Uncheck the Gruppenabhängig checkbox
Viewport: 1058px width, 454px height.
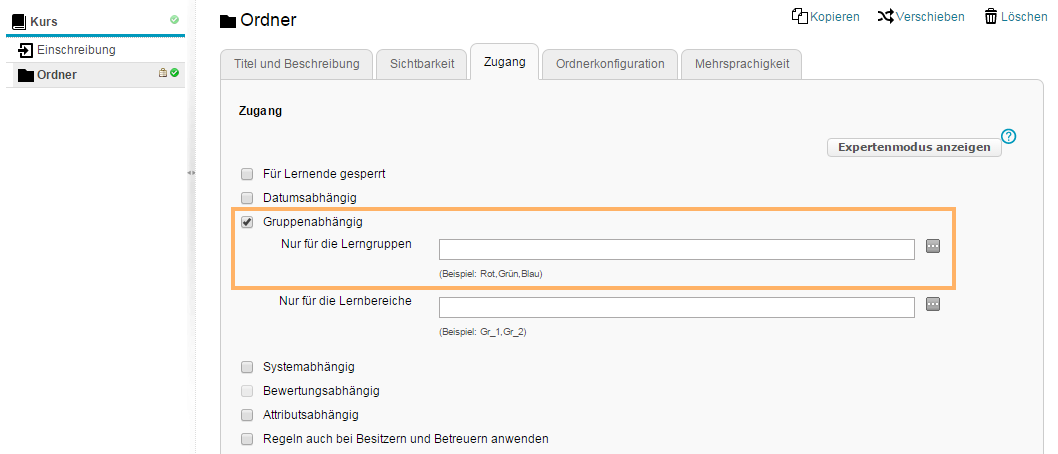(247, 222)
